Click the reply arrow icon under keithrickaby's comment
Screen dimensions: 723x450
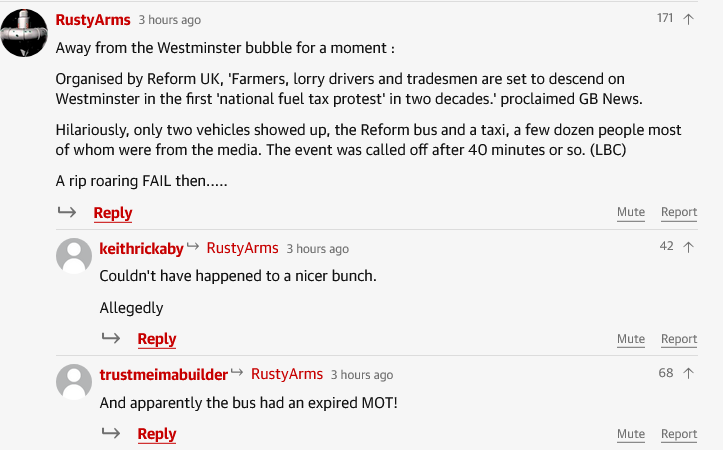111,338
